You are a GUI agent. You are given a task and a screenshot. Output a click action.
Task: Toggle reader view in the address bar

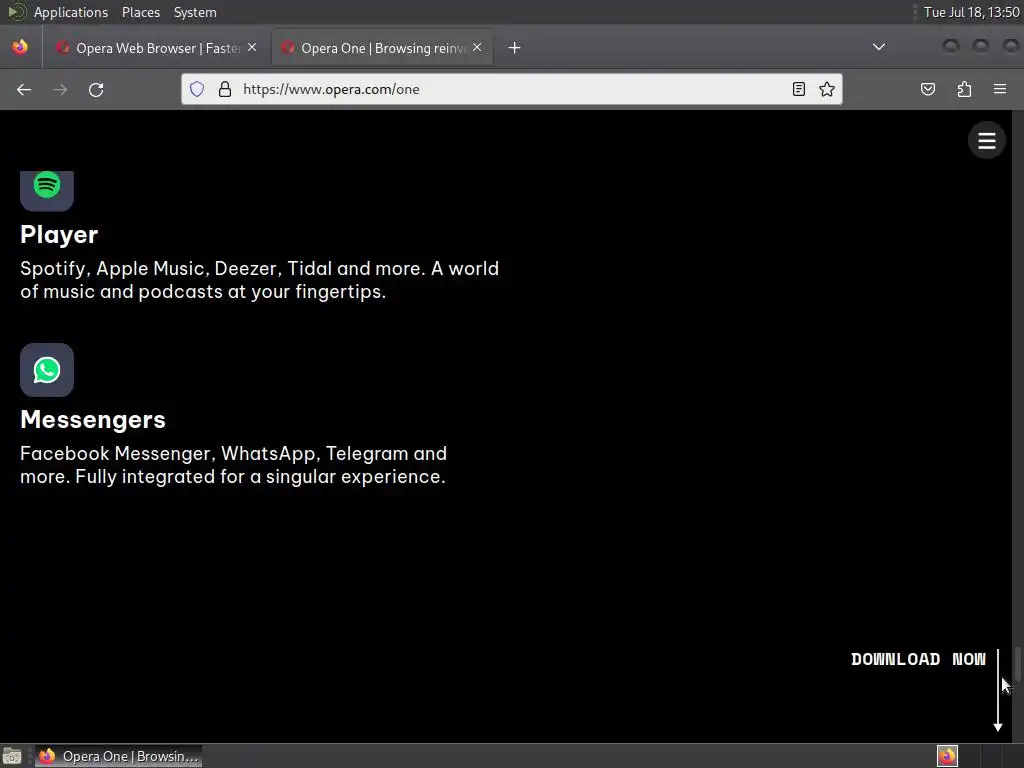click(798, 89)
